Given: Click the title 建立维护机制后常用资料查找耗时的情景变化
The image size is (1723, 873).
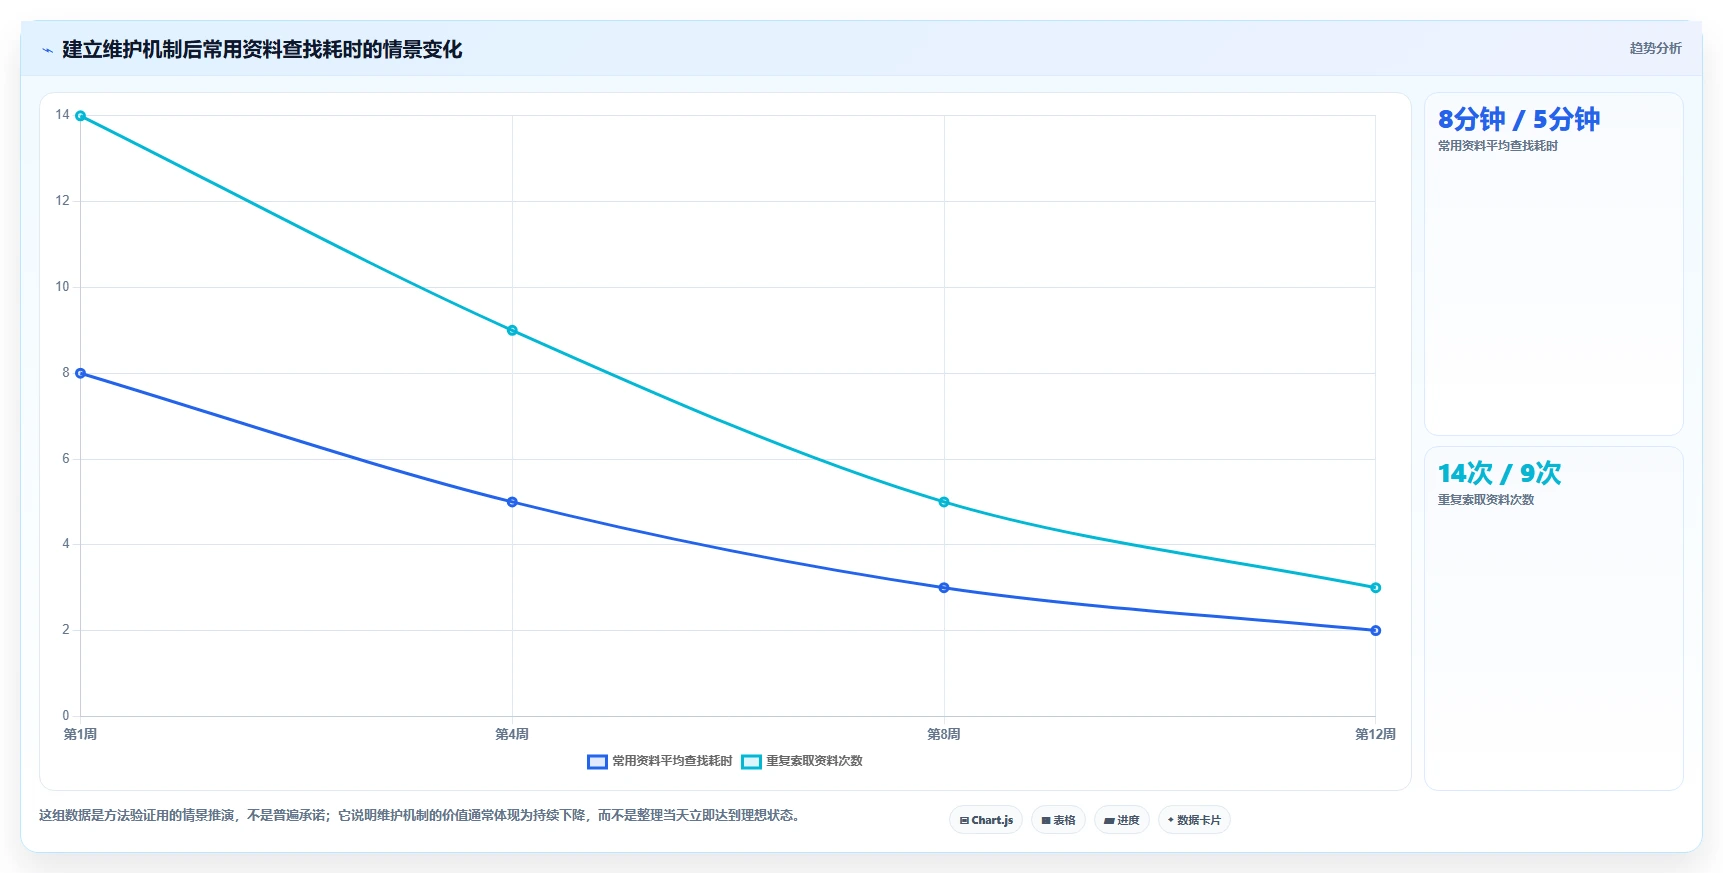Looking at the screenshot, I should (x=262, y=49).
